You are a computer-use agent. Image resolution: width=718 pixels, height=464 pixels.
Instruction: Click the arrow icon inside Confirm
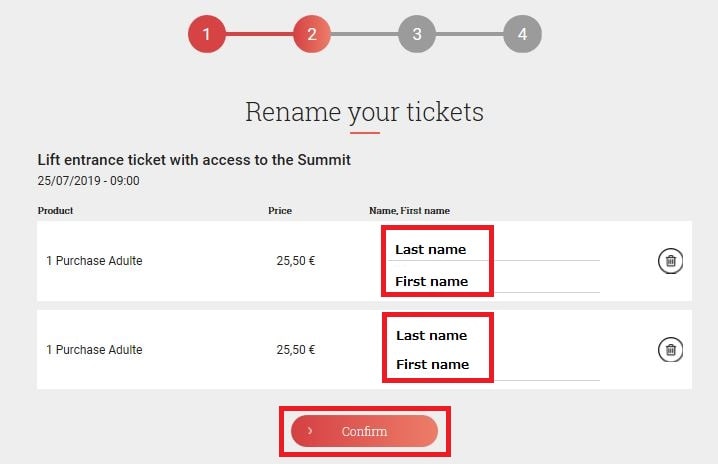click(310, 431)
